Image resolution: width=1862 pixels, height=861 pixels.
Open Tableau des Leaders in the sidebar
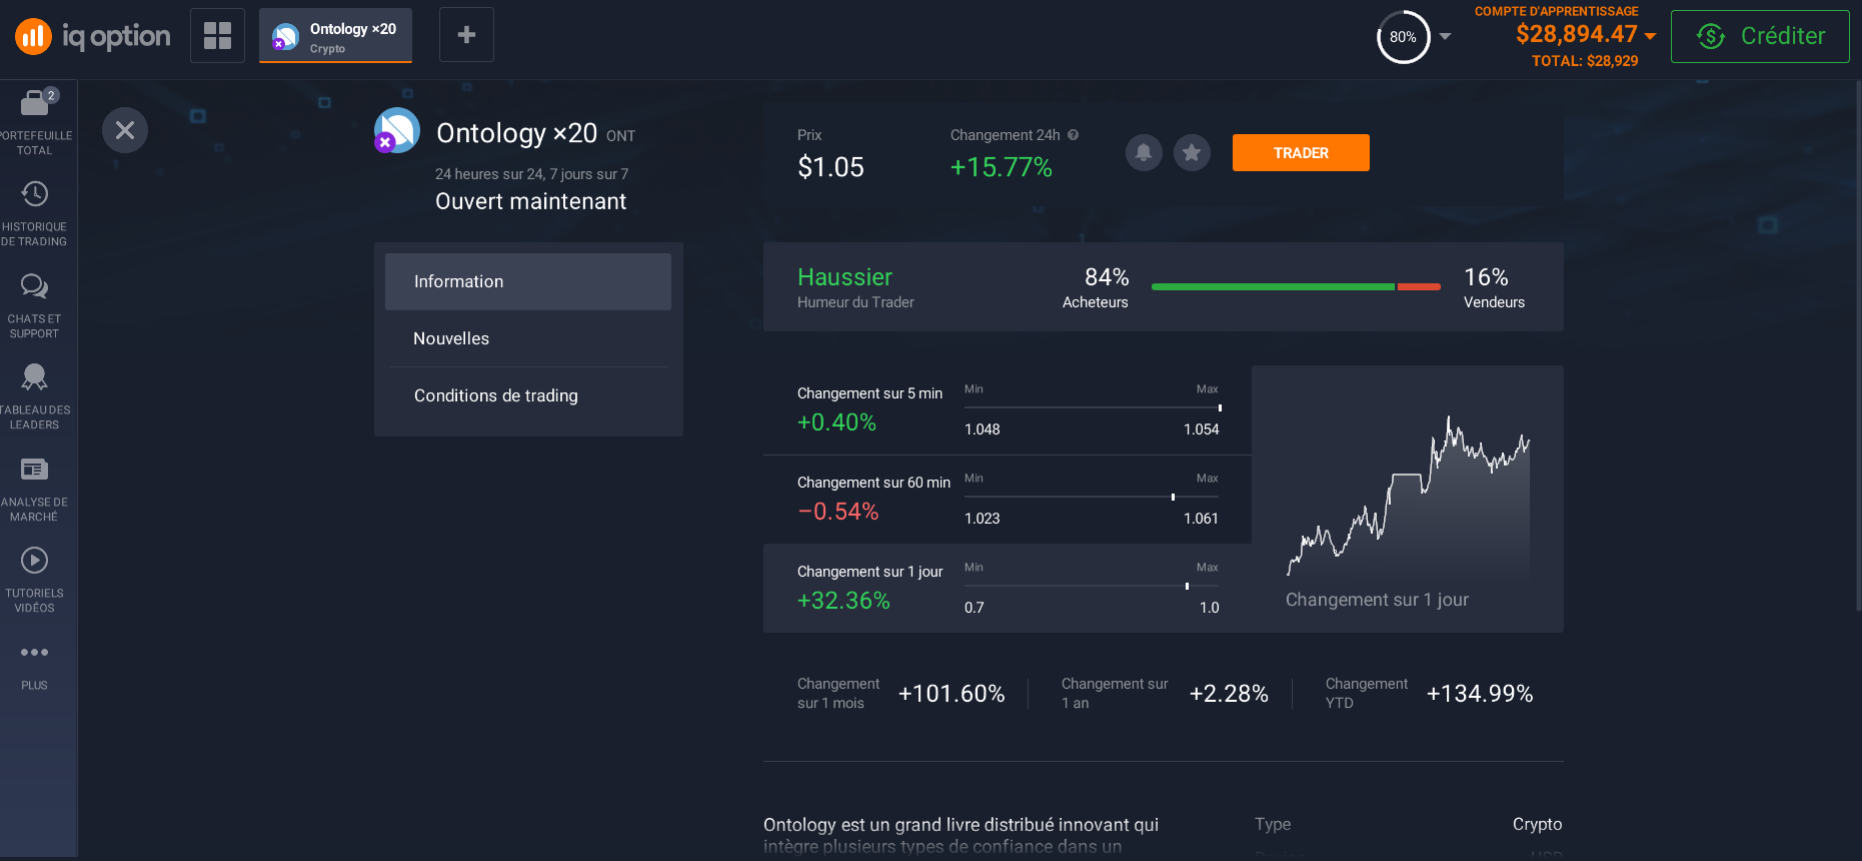point(35,397)
